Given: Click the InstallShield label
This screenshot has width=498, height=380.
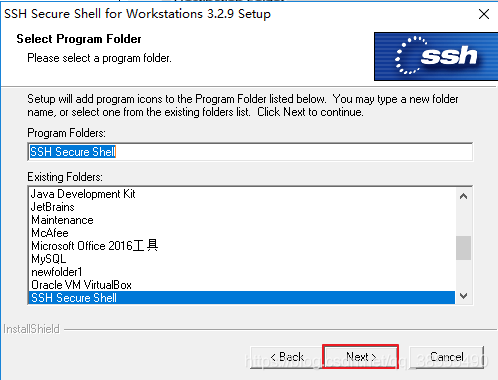Looking at the screenshot, I should 31,329.
